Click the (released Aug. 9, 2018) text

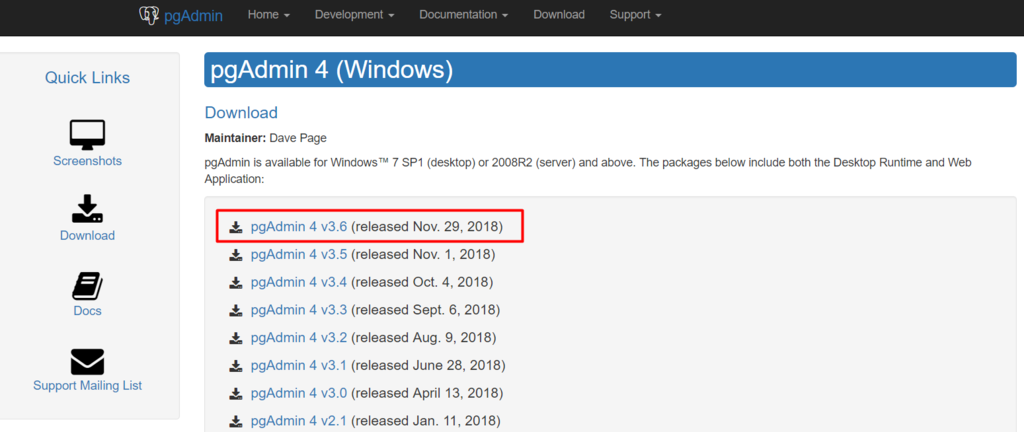point(424,338)
